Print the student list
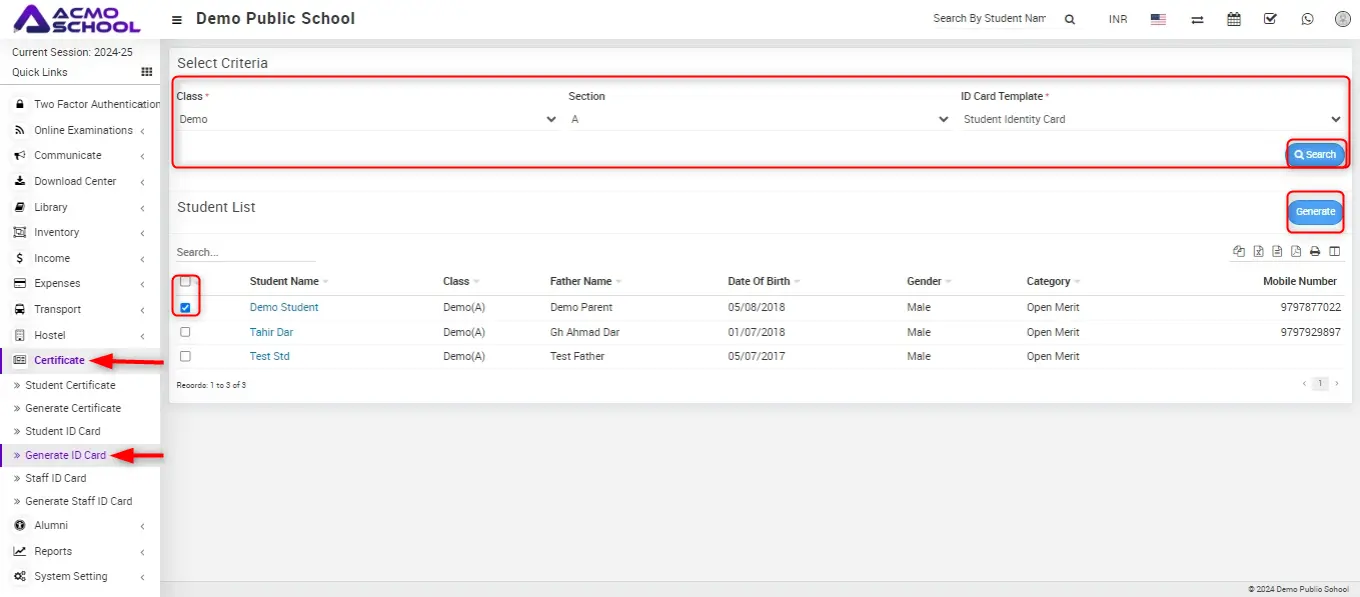 click(x=1315, y=252)
